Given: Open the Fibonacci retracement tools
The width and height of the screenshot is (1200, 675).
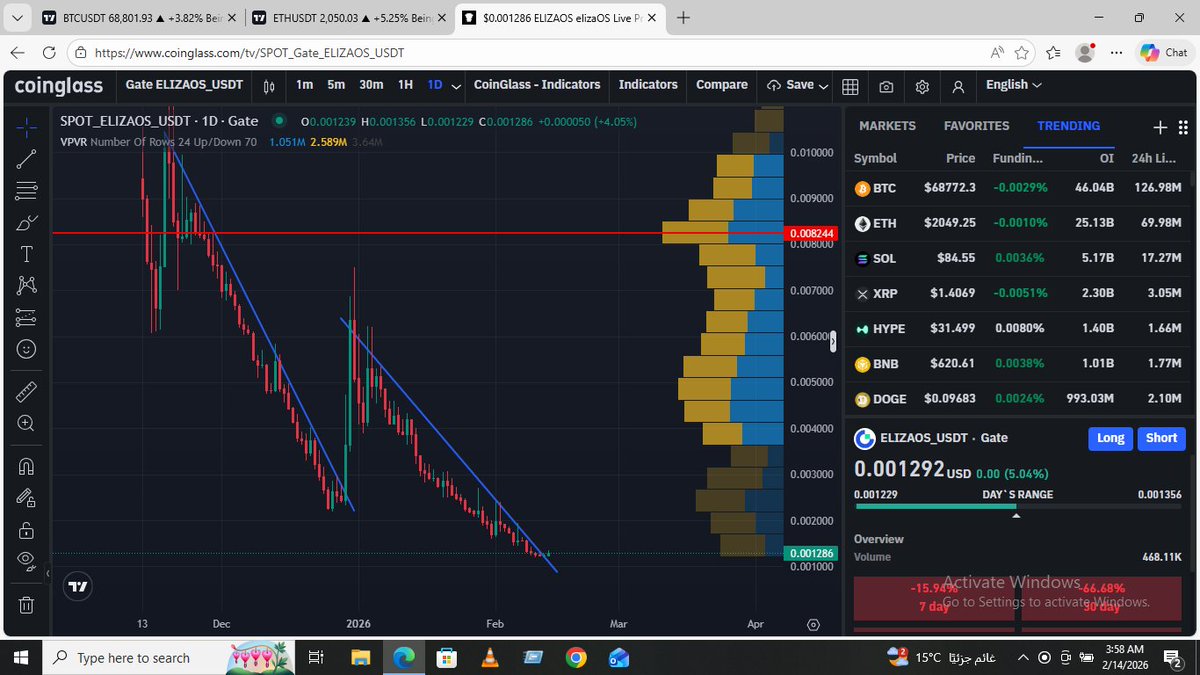Looking at the screenshot, I should pyautogui.click(x=27, y=189).
